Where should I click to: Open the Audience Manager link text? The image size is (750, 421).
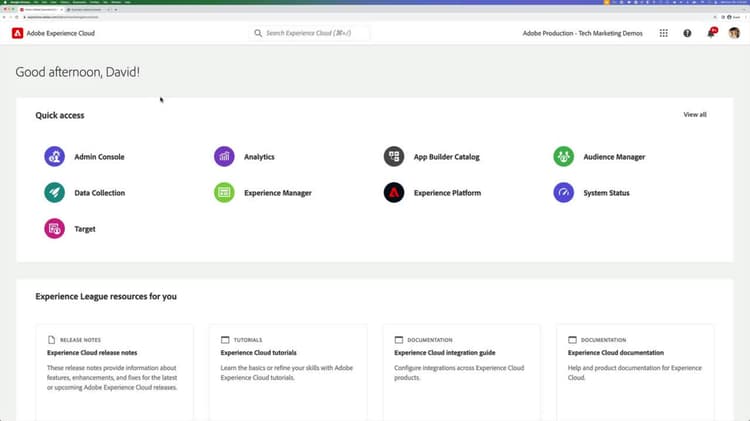pyautogui.click(x=614, y=156)
